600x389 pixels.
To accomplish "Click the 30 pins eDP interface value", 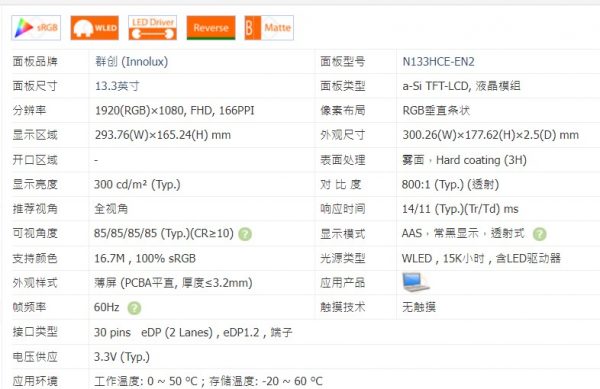I will coord(193,332).
